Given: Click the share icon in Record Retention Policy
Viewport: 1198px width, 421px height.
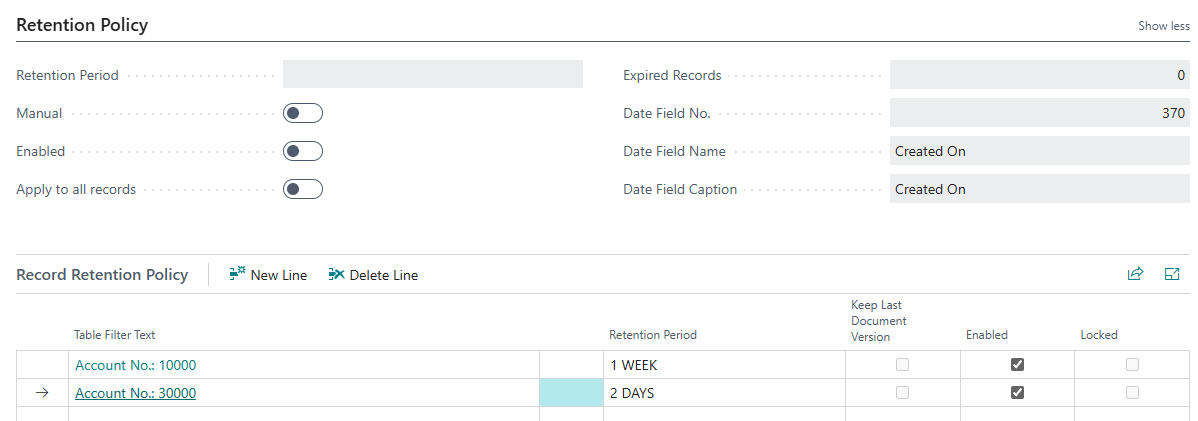Looking at the screenshot, I should pos(1135,274).
